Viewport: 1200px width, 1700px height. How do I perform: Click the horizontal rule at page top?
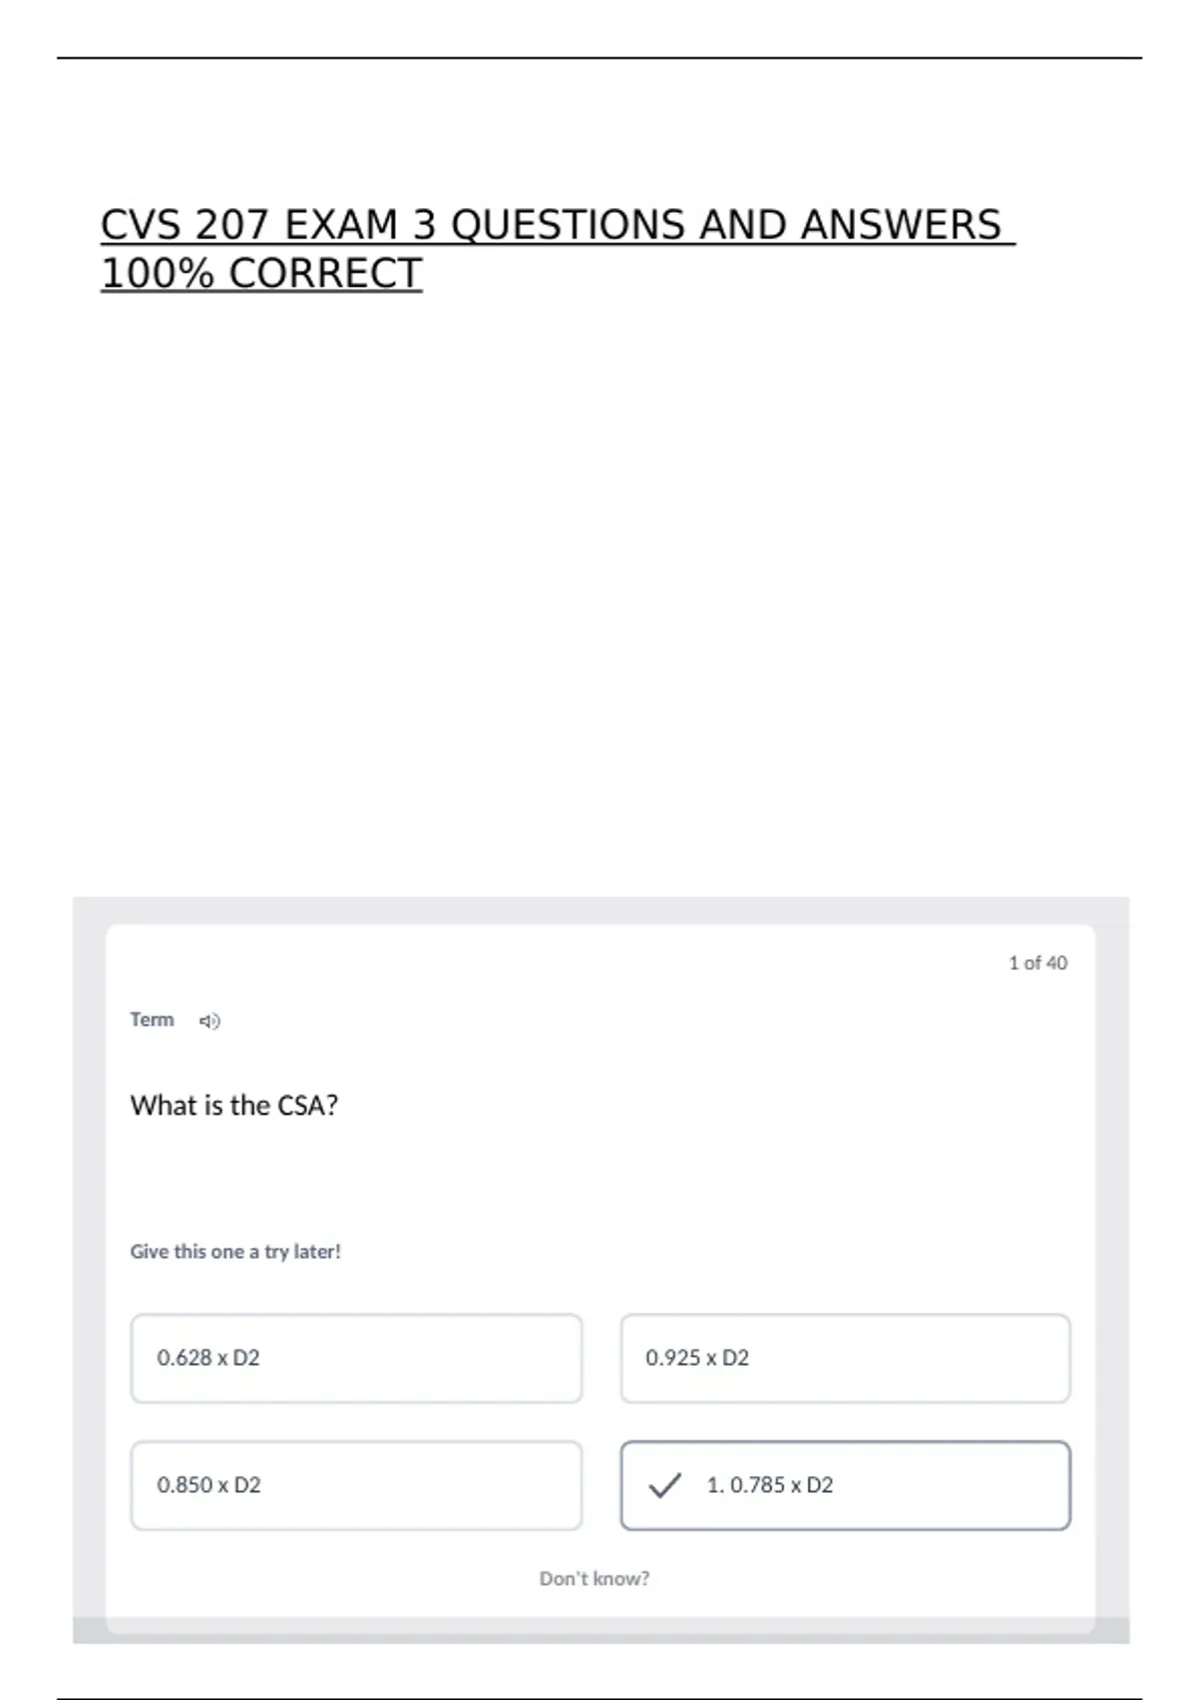click(600, 58)
